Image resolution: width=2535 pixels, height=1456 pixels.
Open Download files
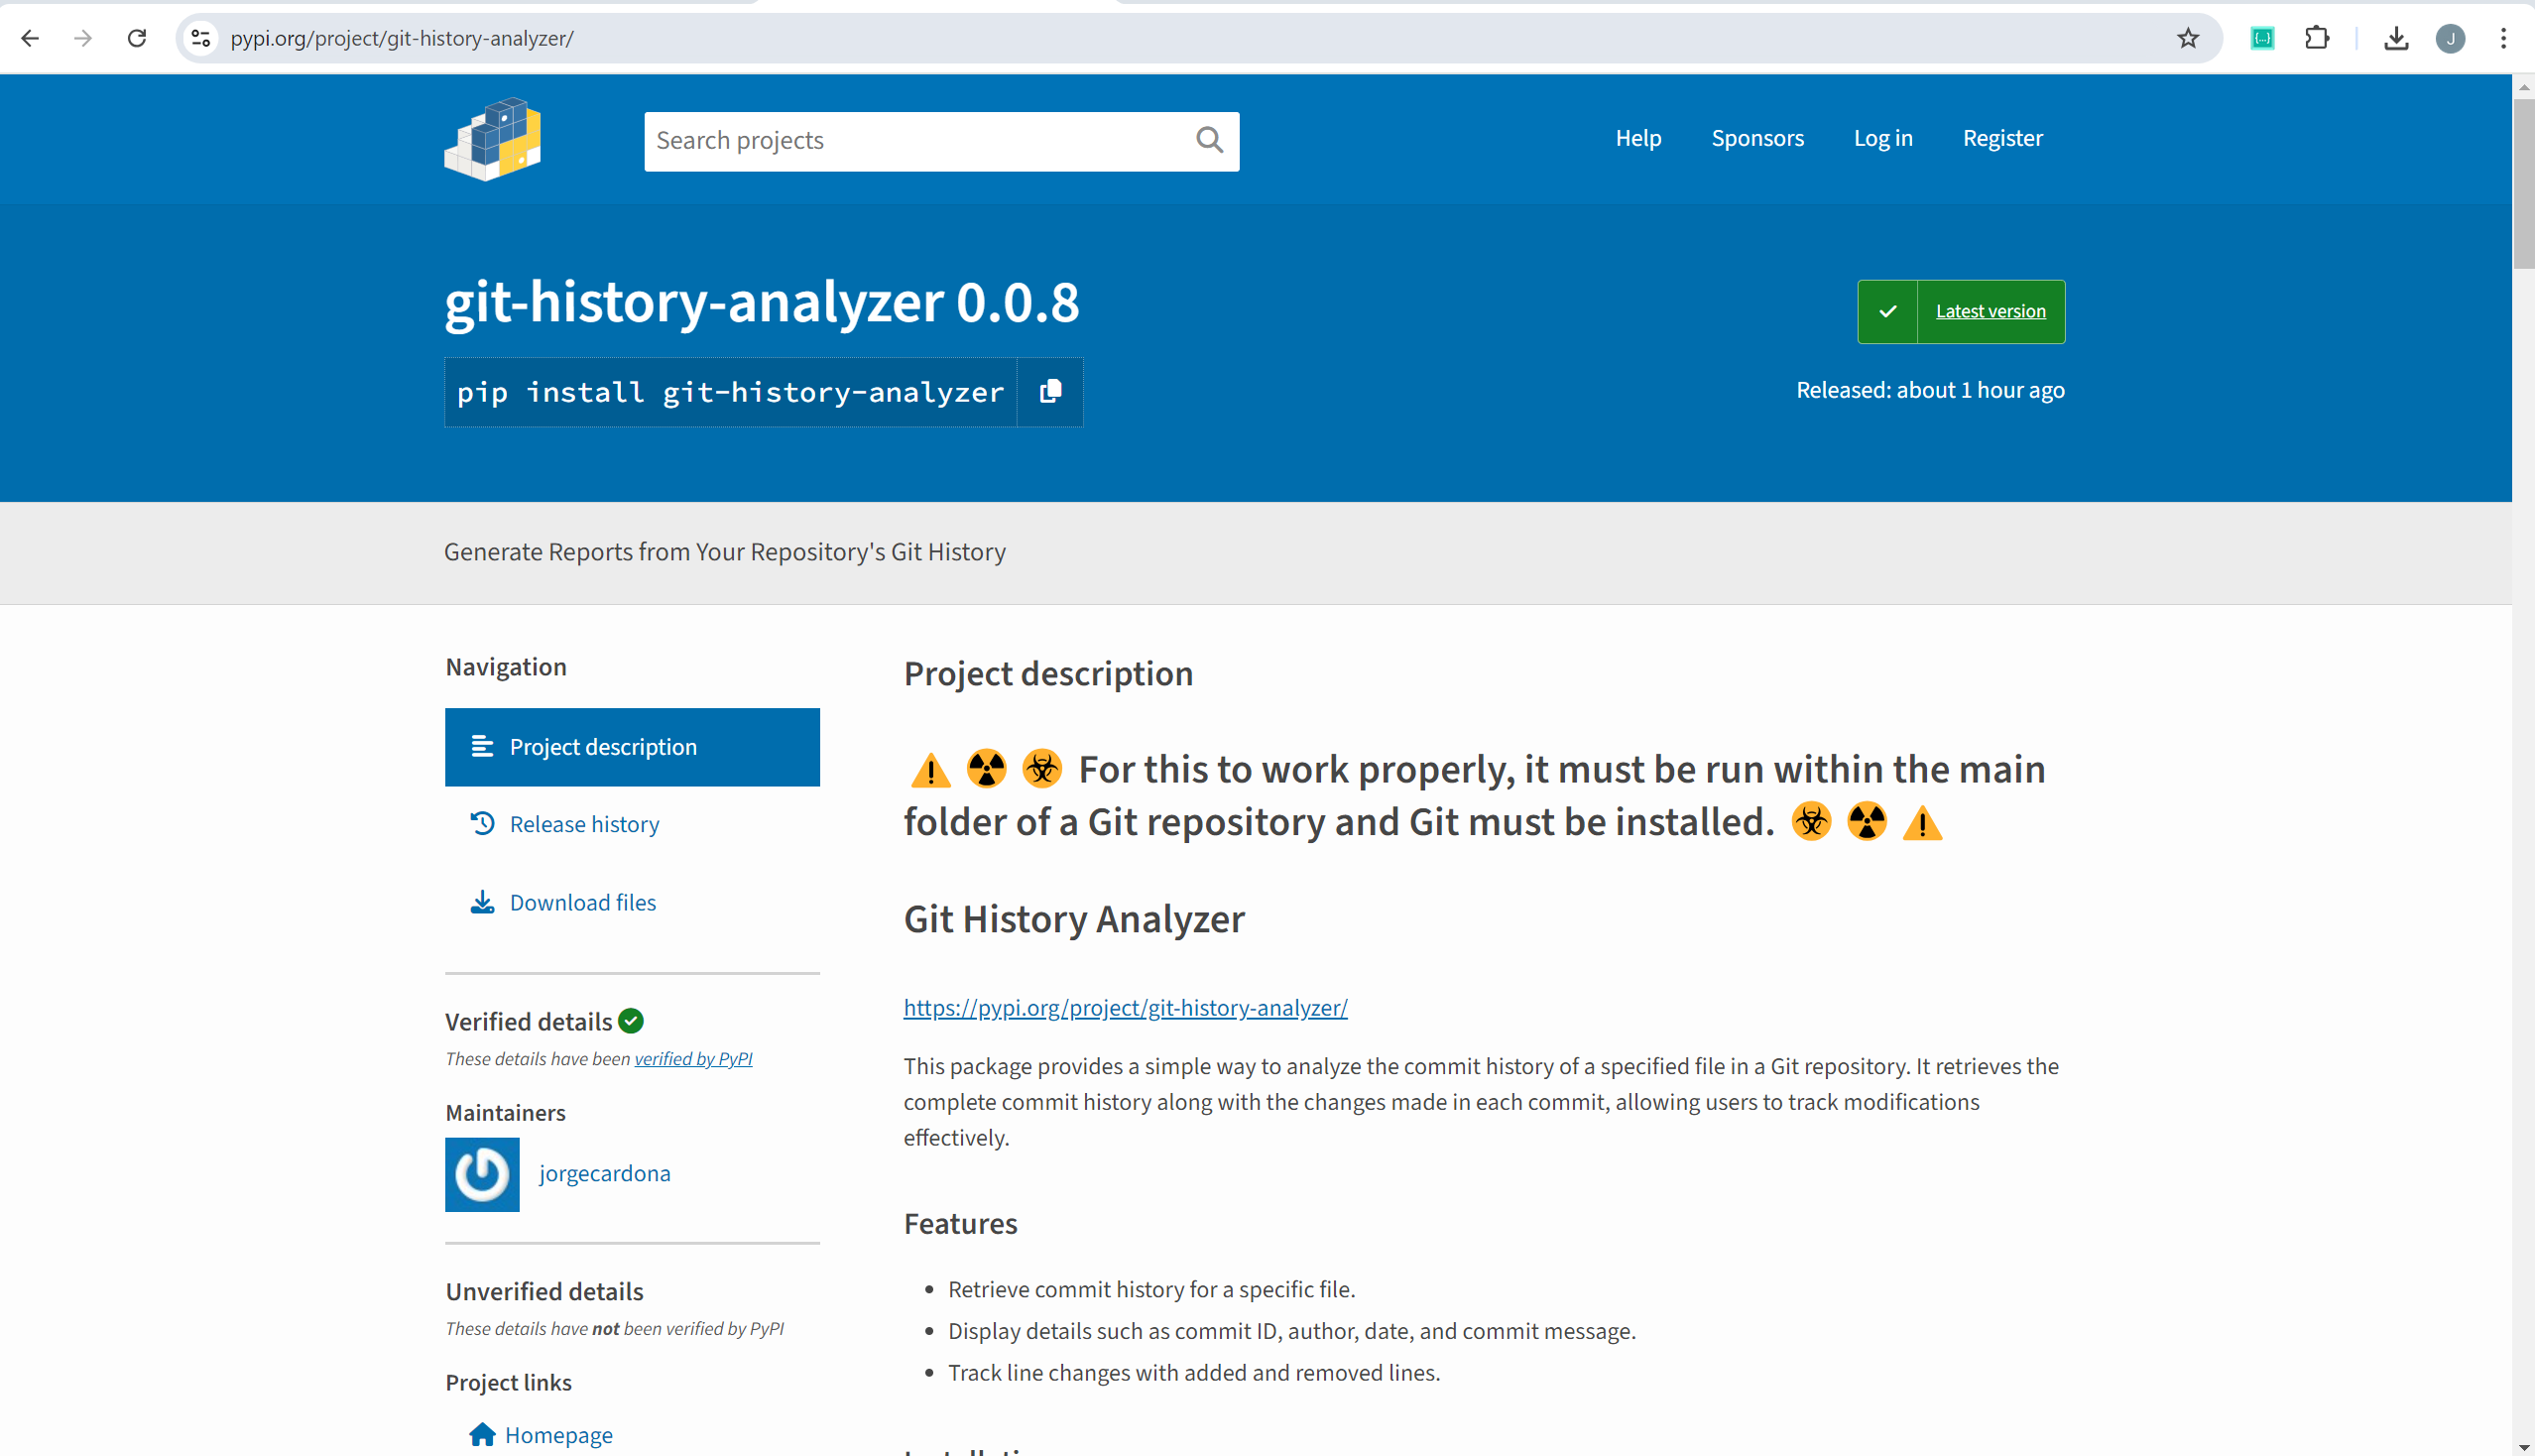(x=582, y=902)
